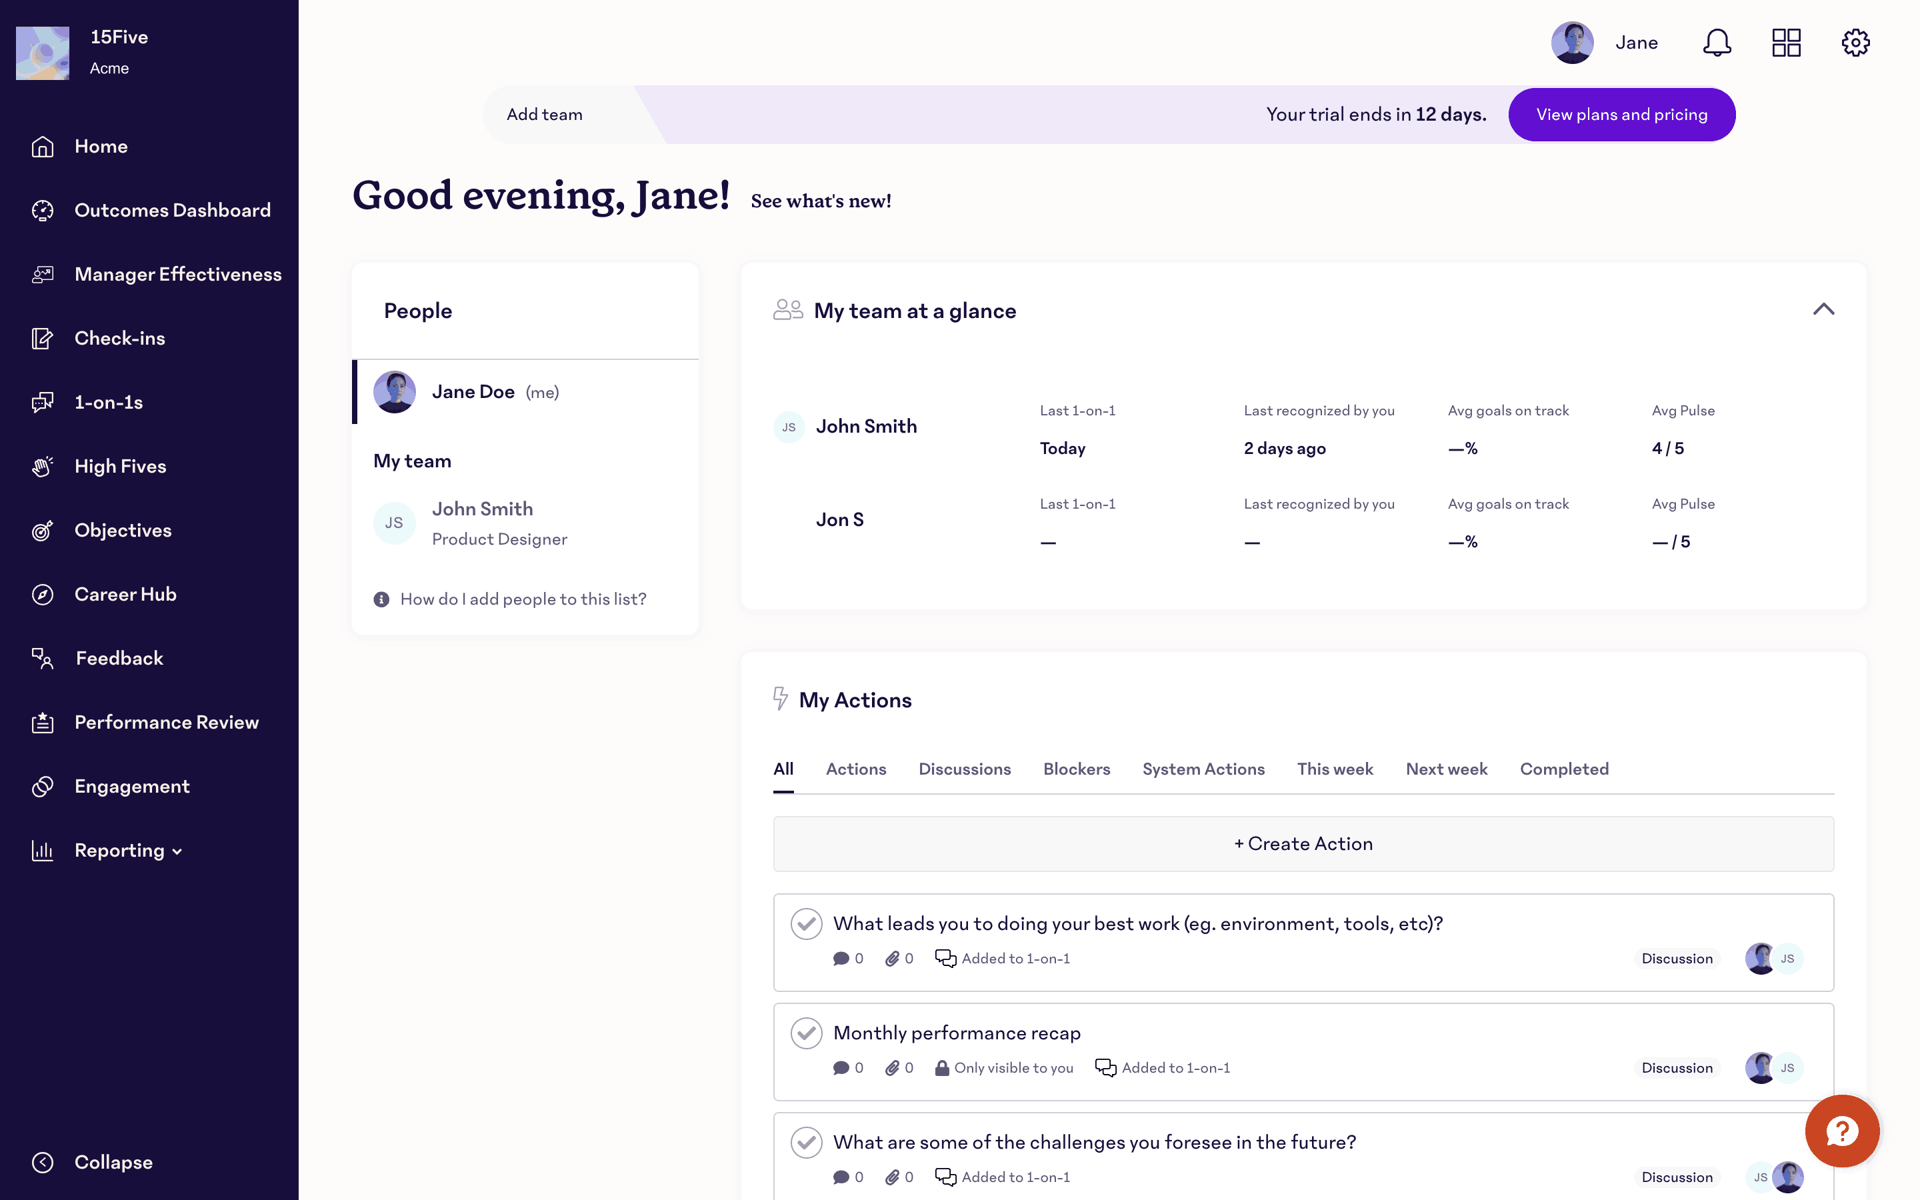Show the This week tab

coord(1335,769)
